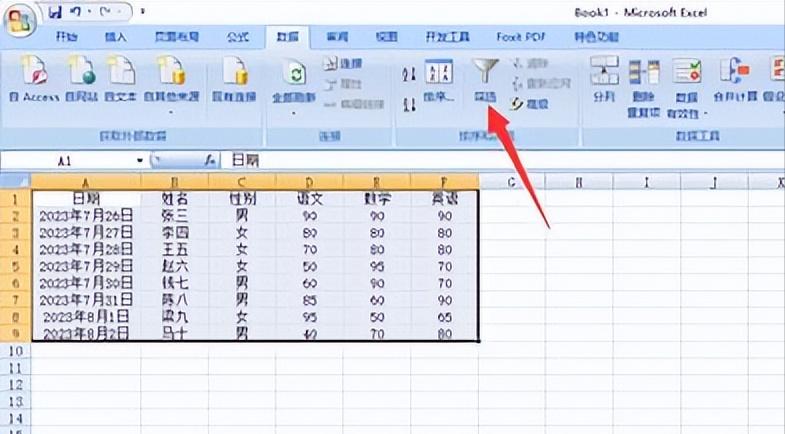
Task: Select cell 2023年7月26日
Action: (86, 216)
